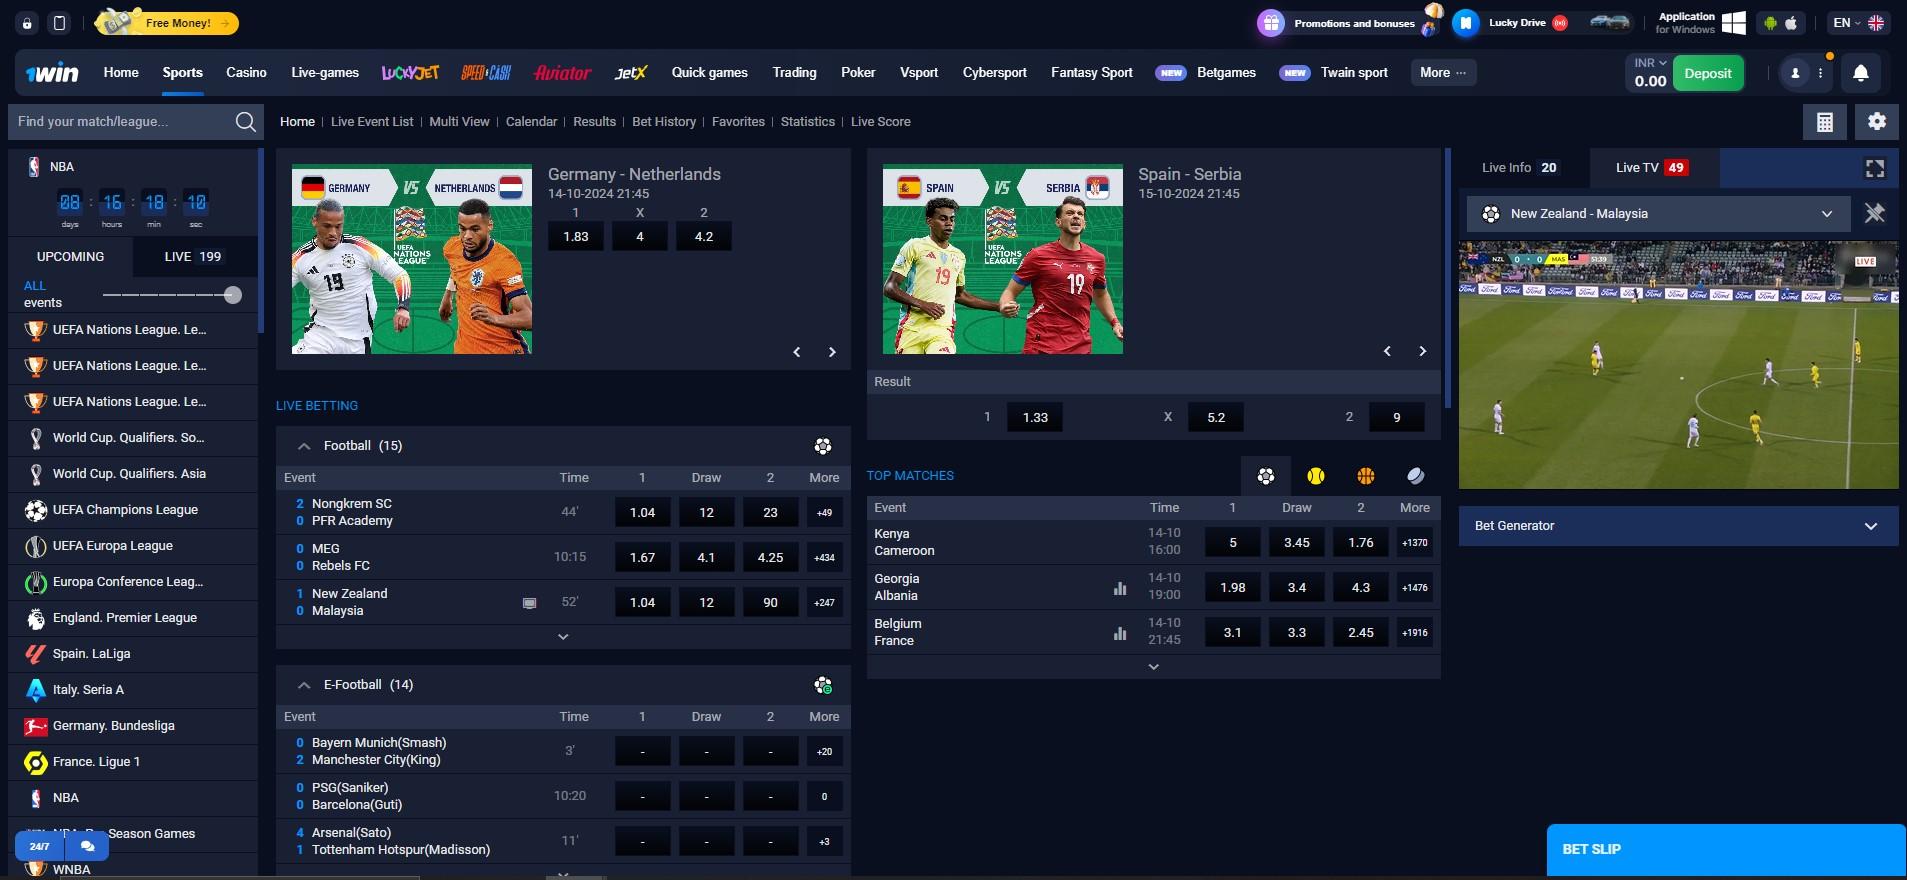Open the More navigation dropdown
The width and height of the screenshot is (1907, 880).
(x=1443, y=73)
